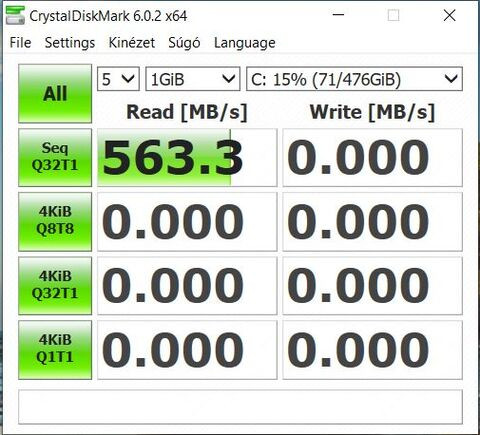This screenshot has height=435, width=480.
Task: Click the Write [MB/s] column header
Action: [373, 112]
